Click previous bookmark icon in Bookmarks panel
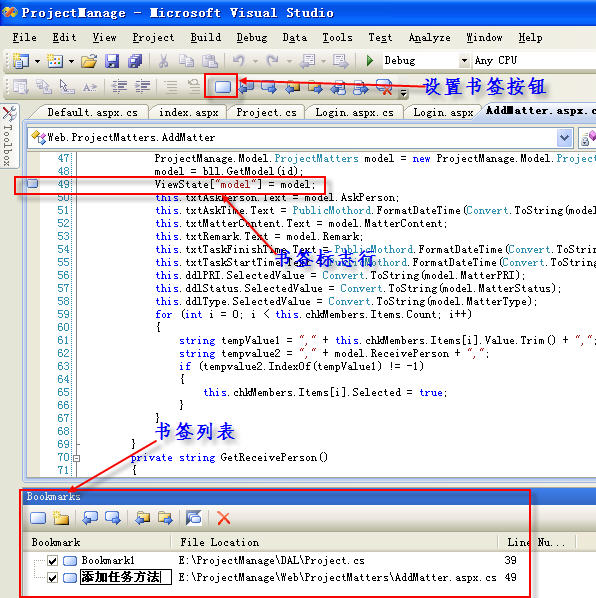Viewport: 596px width, 598px height. [90, 518]
